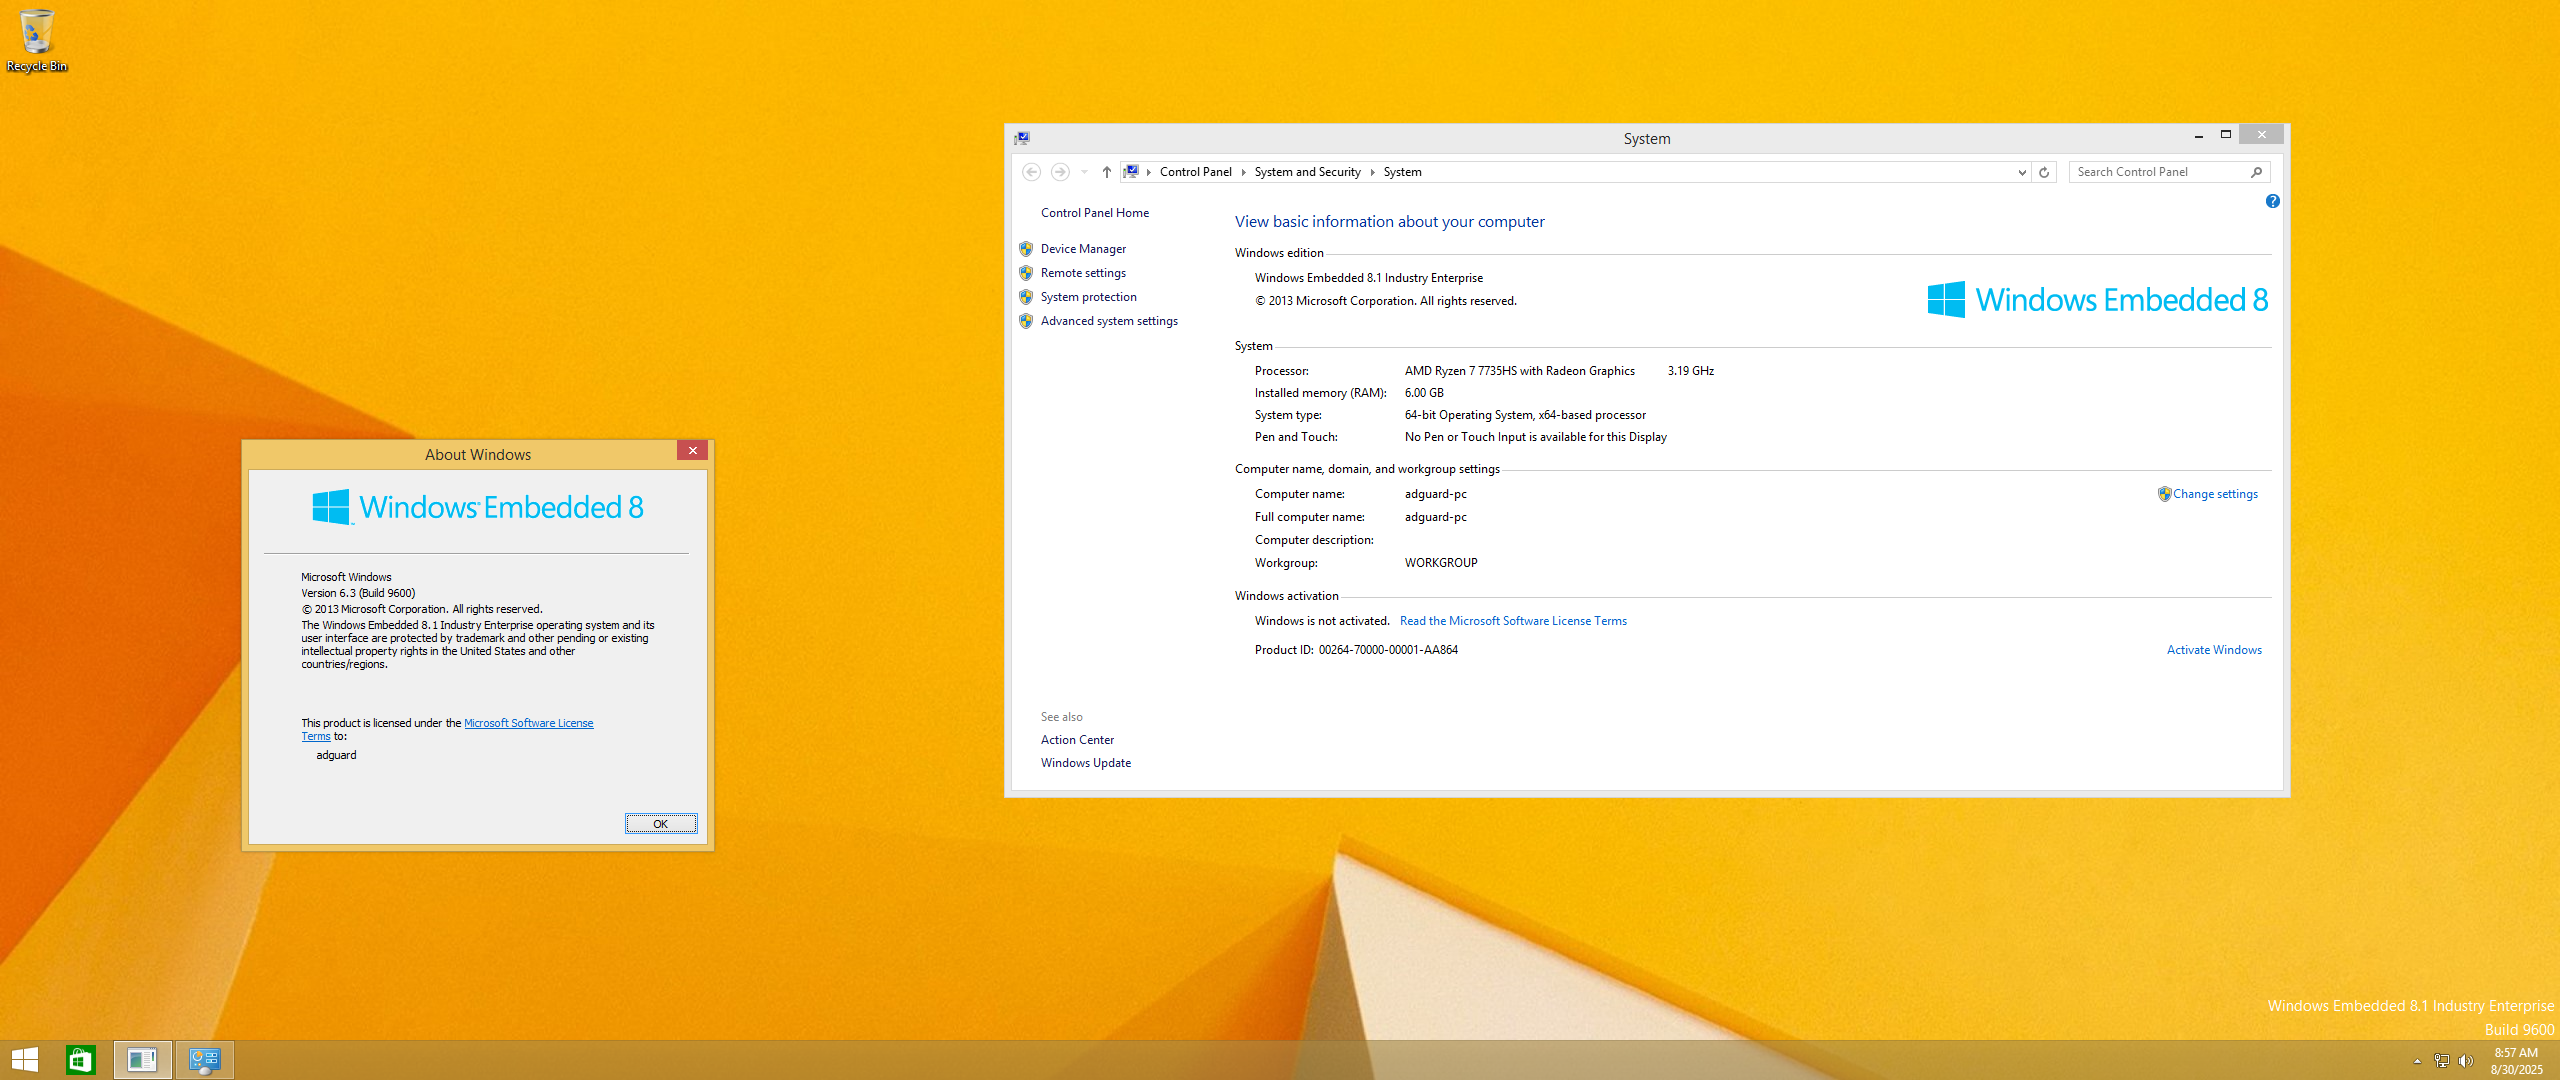Open the Store app from taskbar
The height and width of the screenshot is (1080, 2560).
pyautogui.click(x=81, y=1060)
